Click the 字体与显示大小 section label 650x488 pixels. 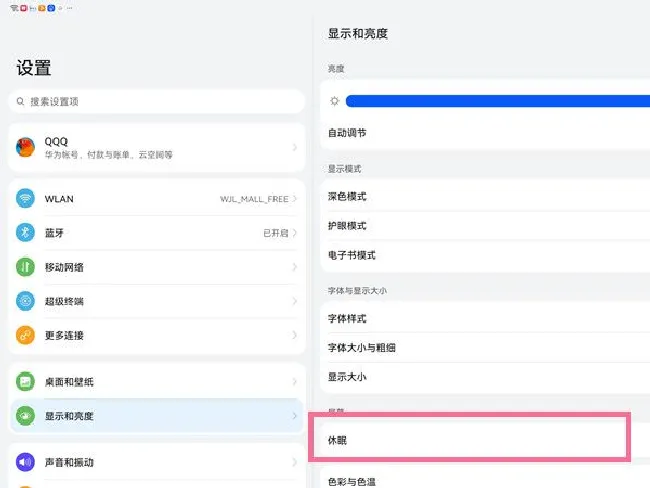pyautogui.click(x=357, y=291)
